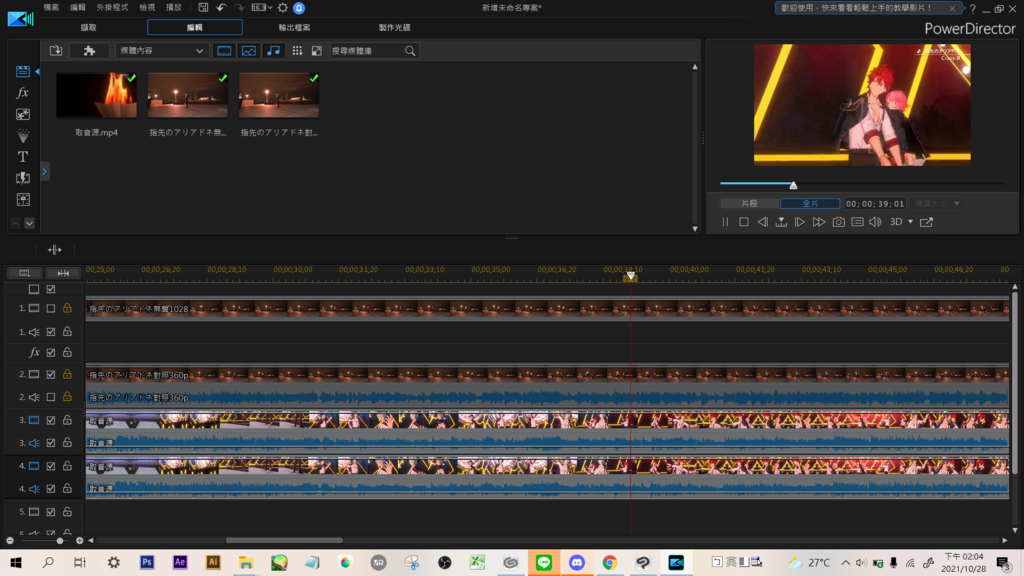The height and width of the screenshot is (576, 1024).
Task: Click the plug-ins puzzle piece icon
Action: click(x=89, y=50)
